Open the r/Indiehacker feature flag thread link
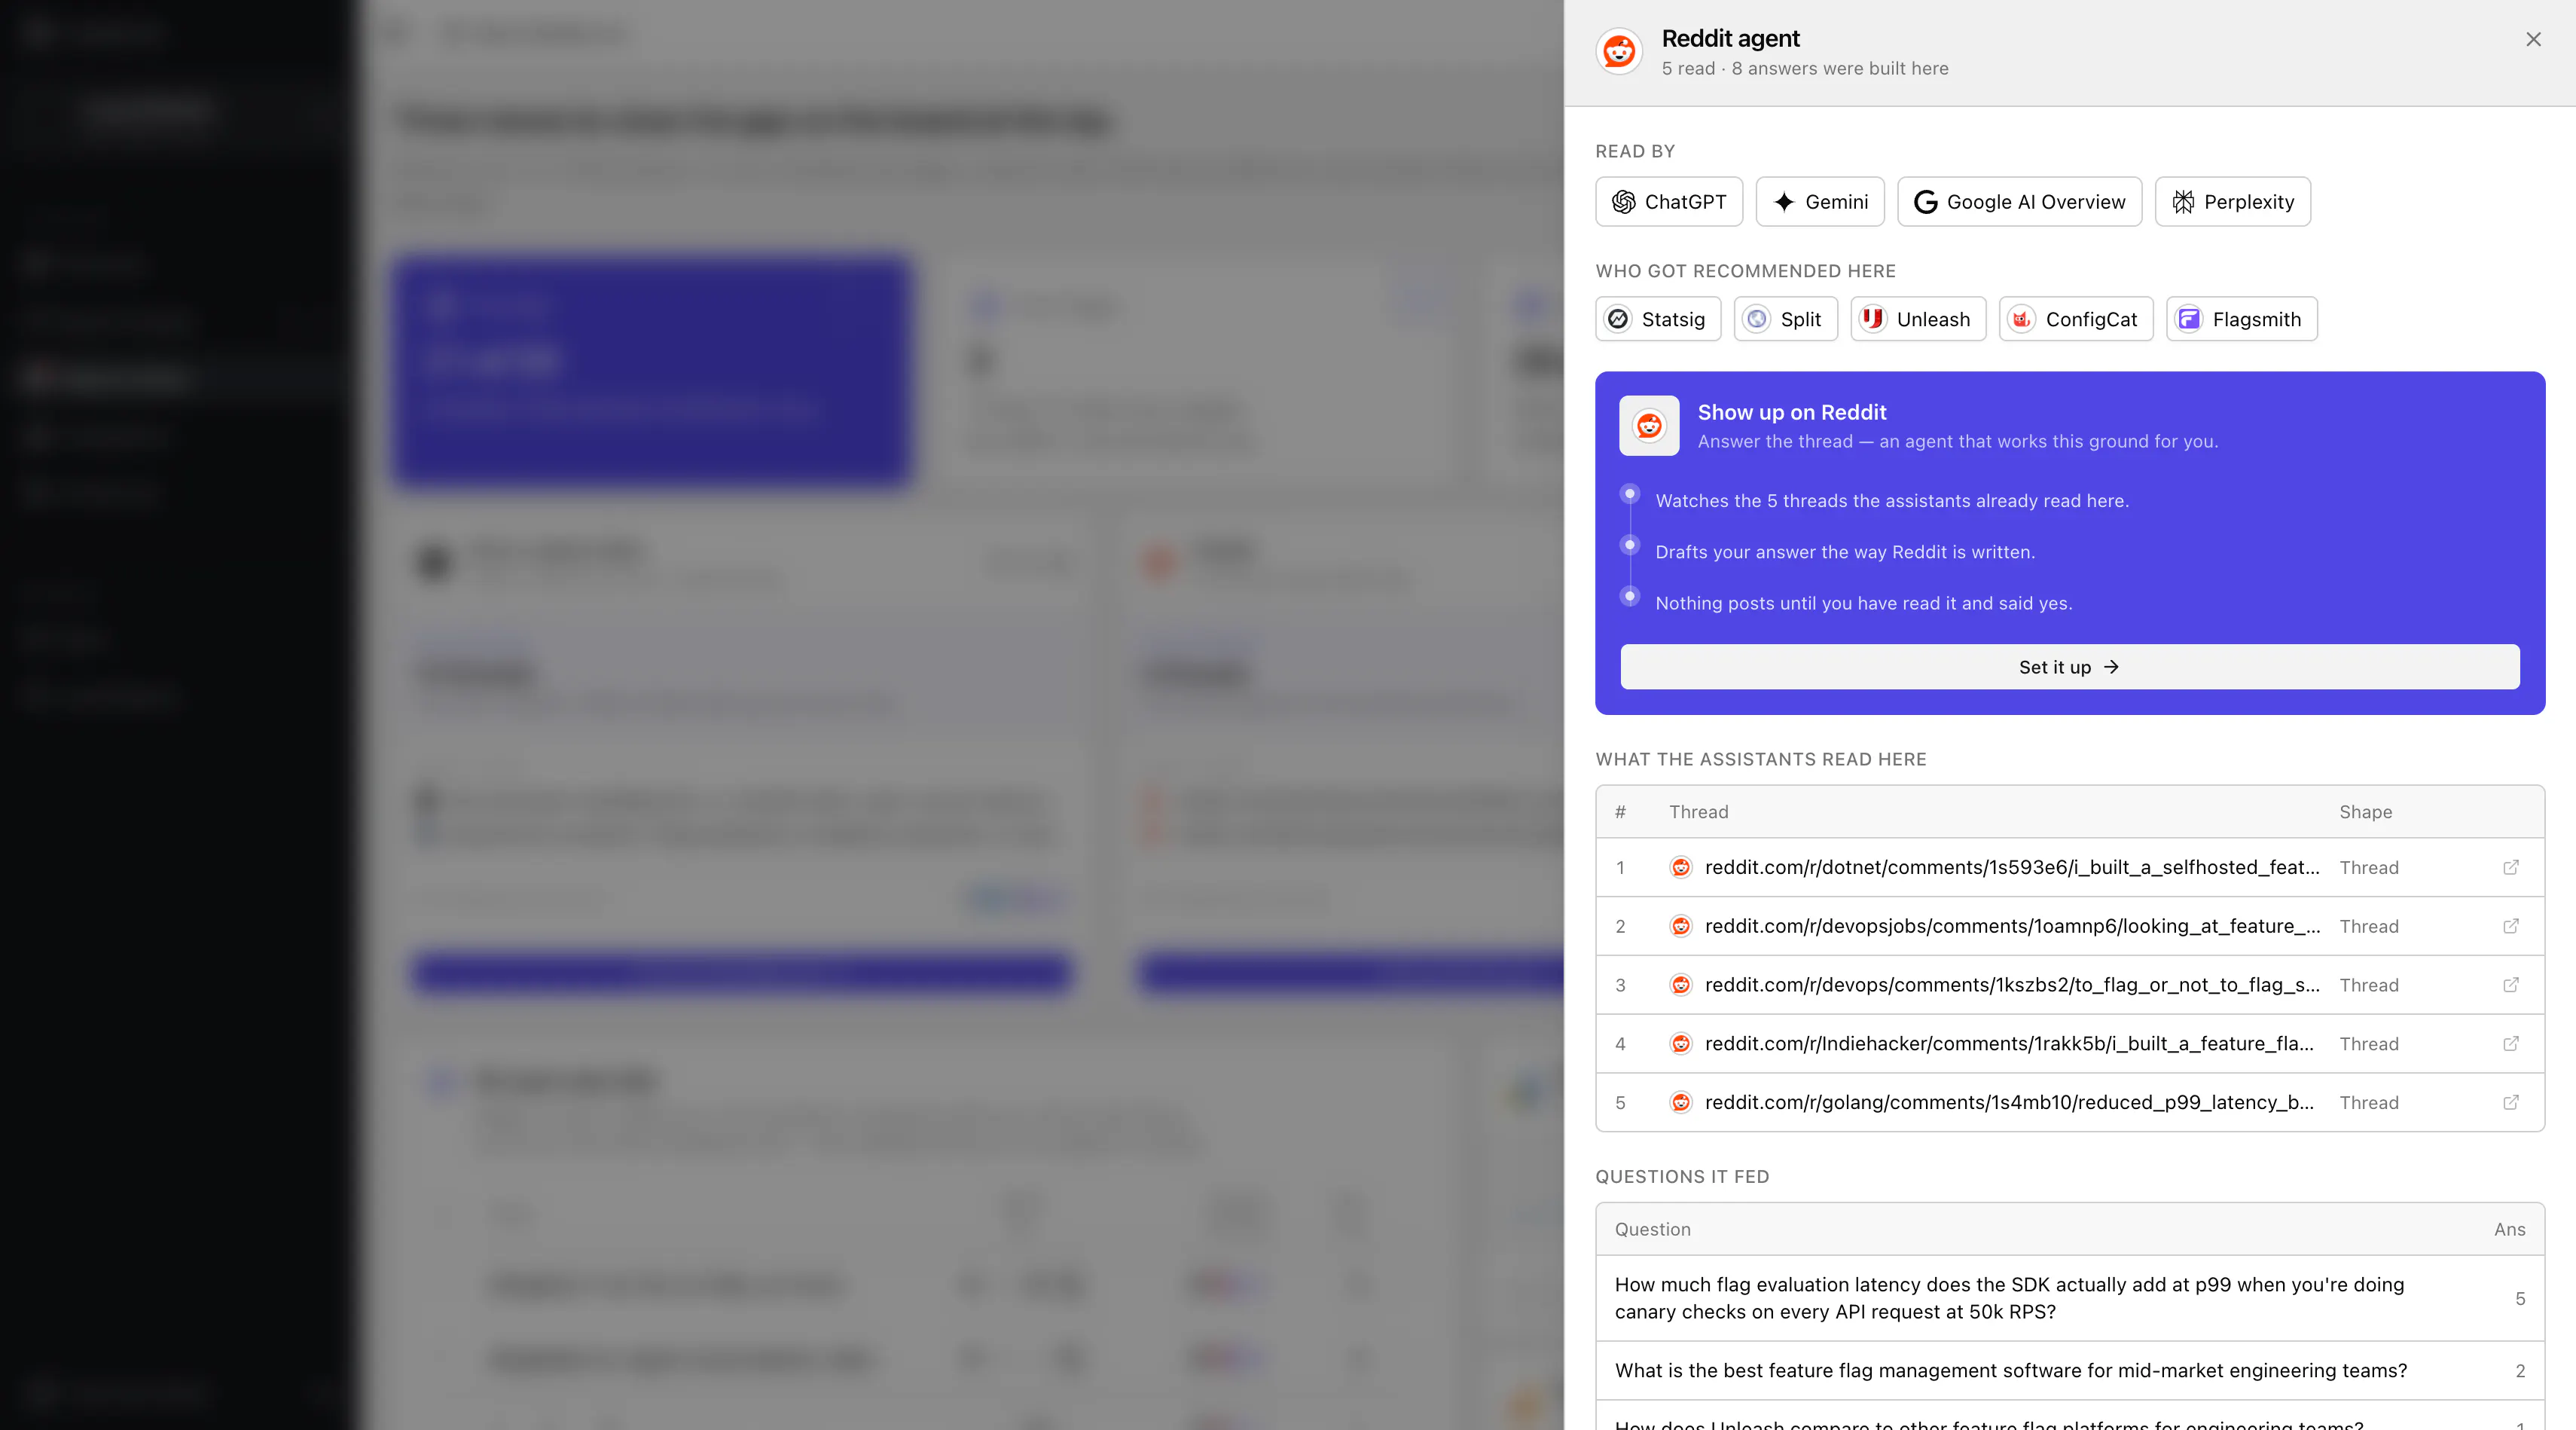 pyautogui.click(x=2009, y=1044)
